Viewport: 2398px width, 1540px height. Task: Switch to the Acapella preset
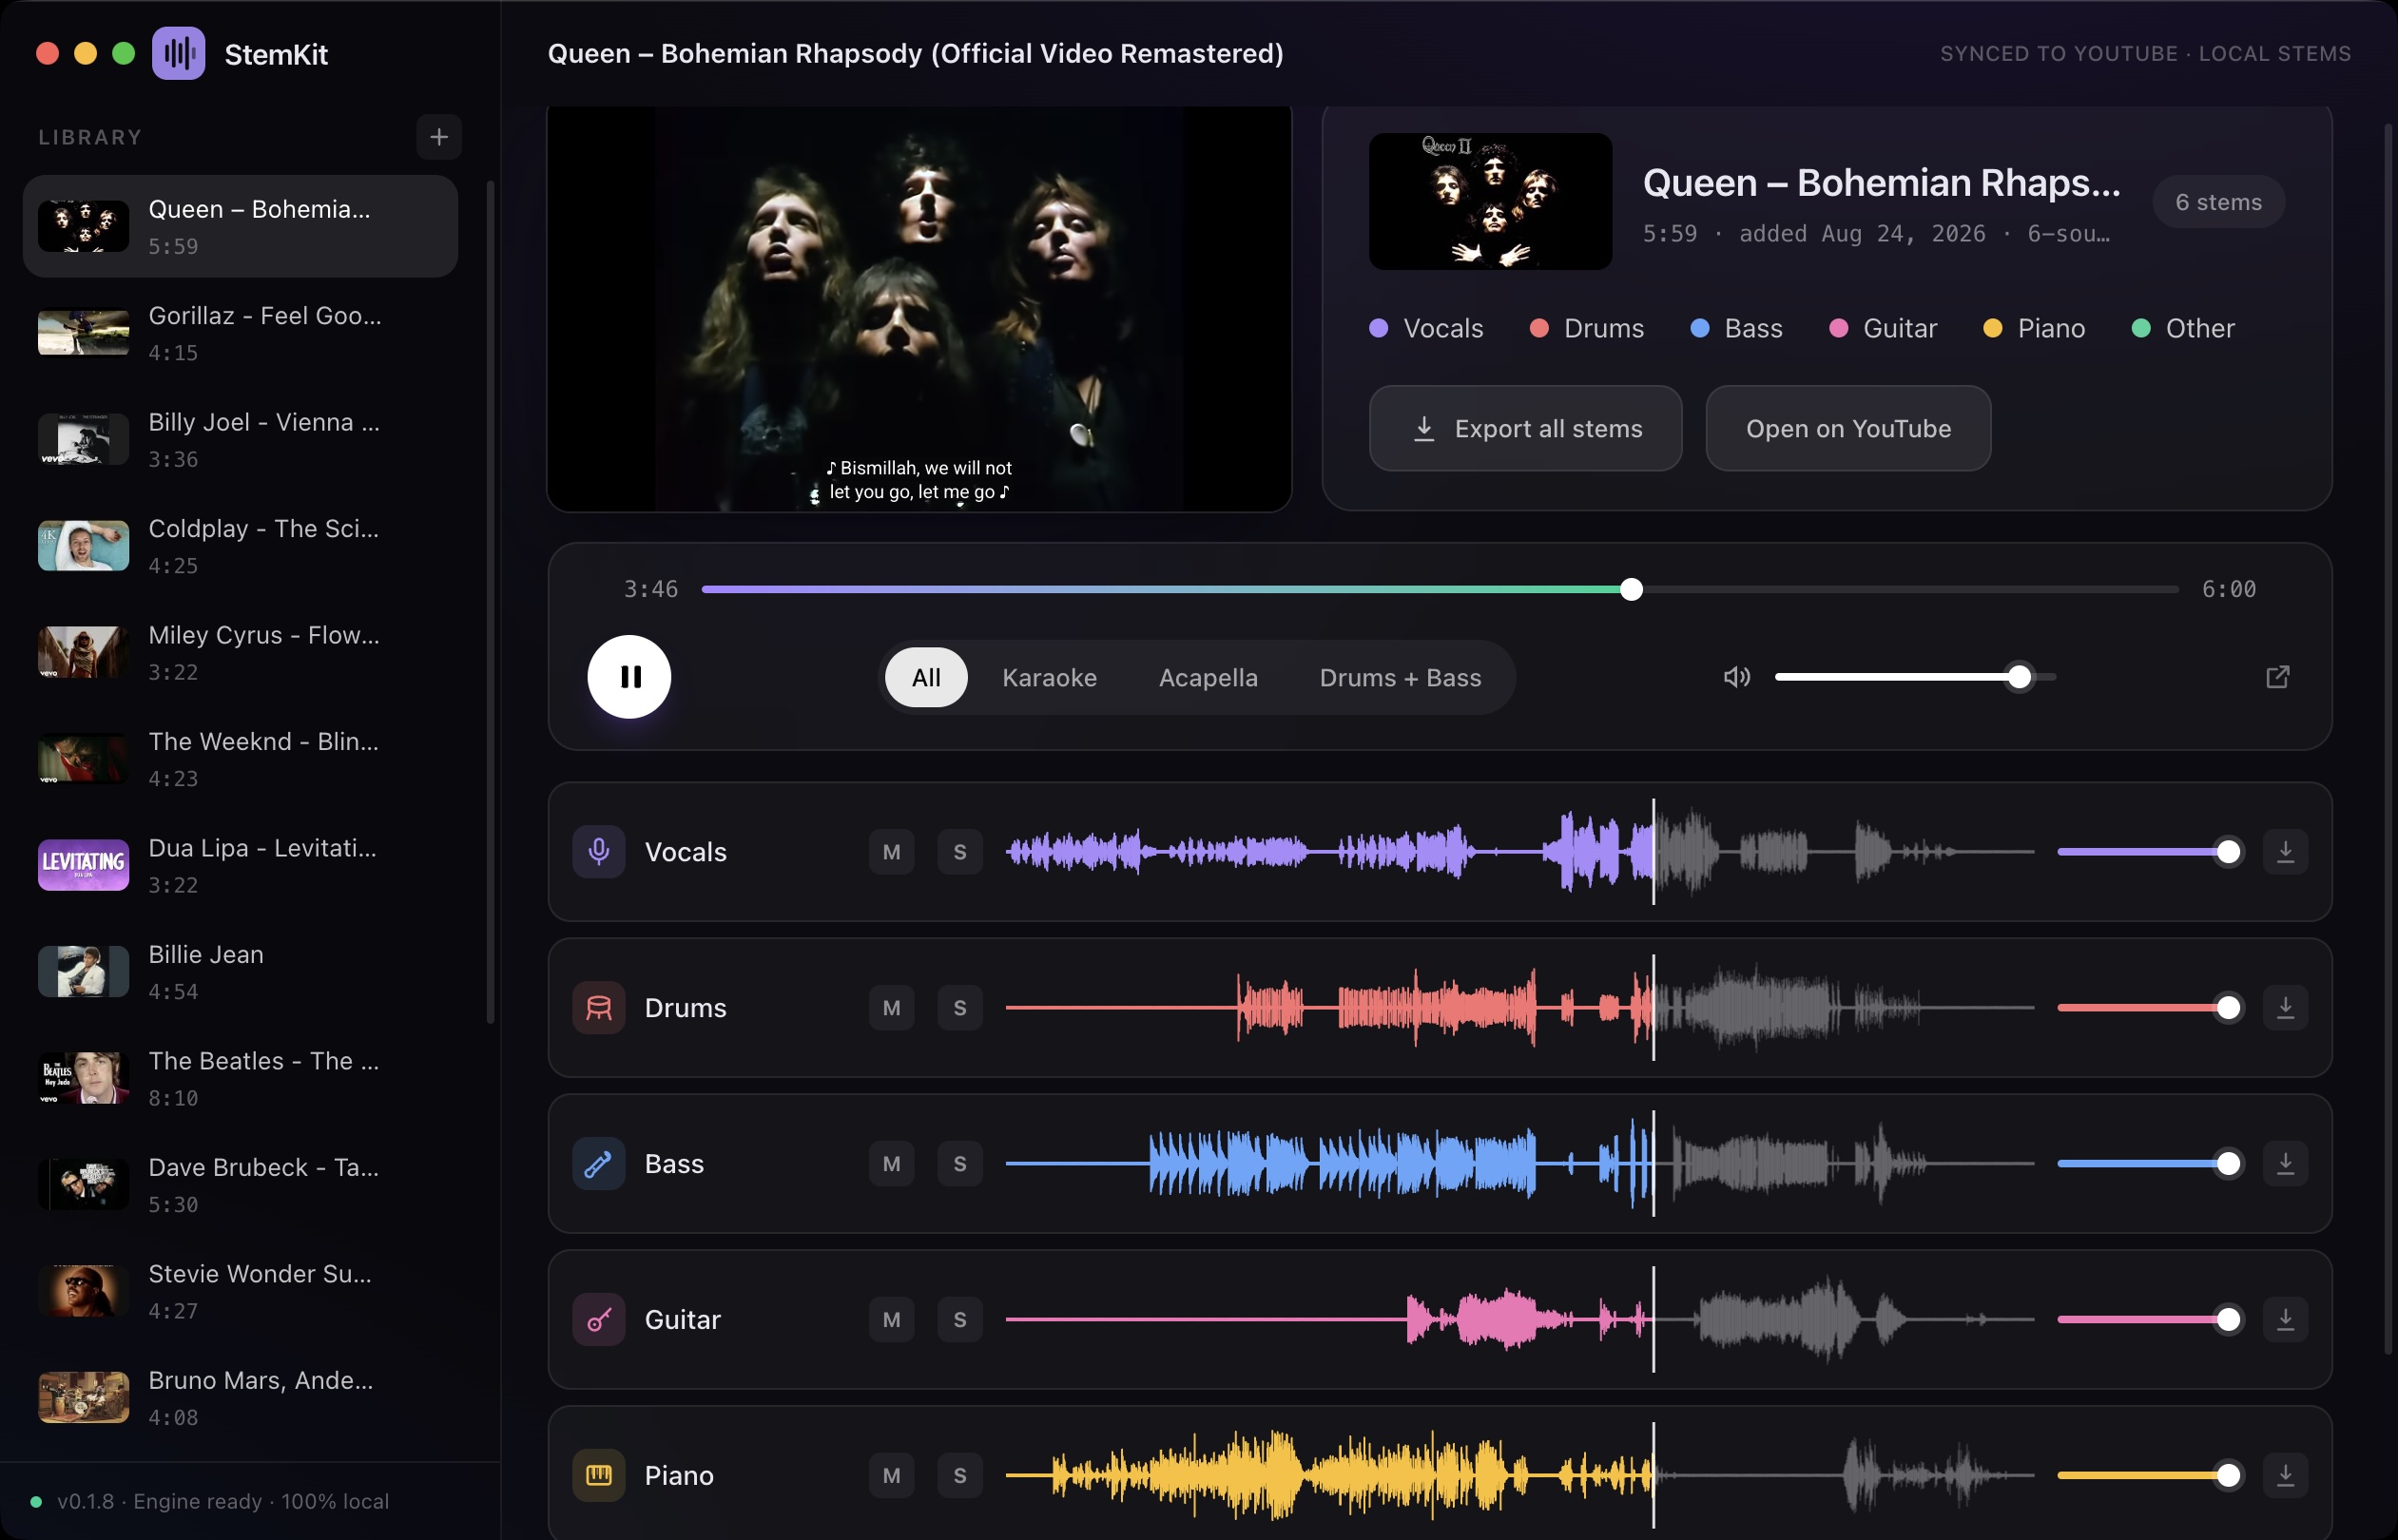(x=1208, y=678)
